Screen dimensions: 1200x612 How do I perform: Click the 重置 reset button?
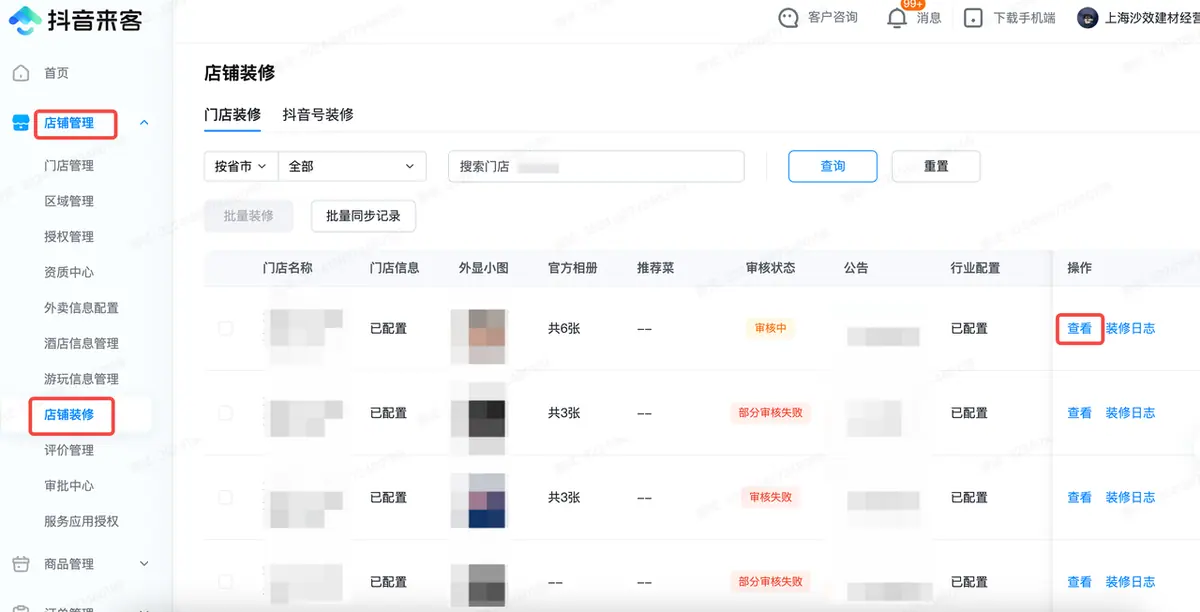936,166
